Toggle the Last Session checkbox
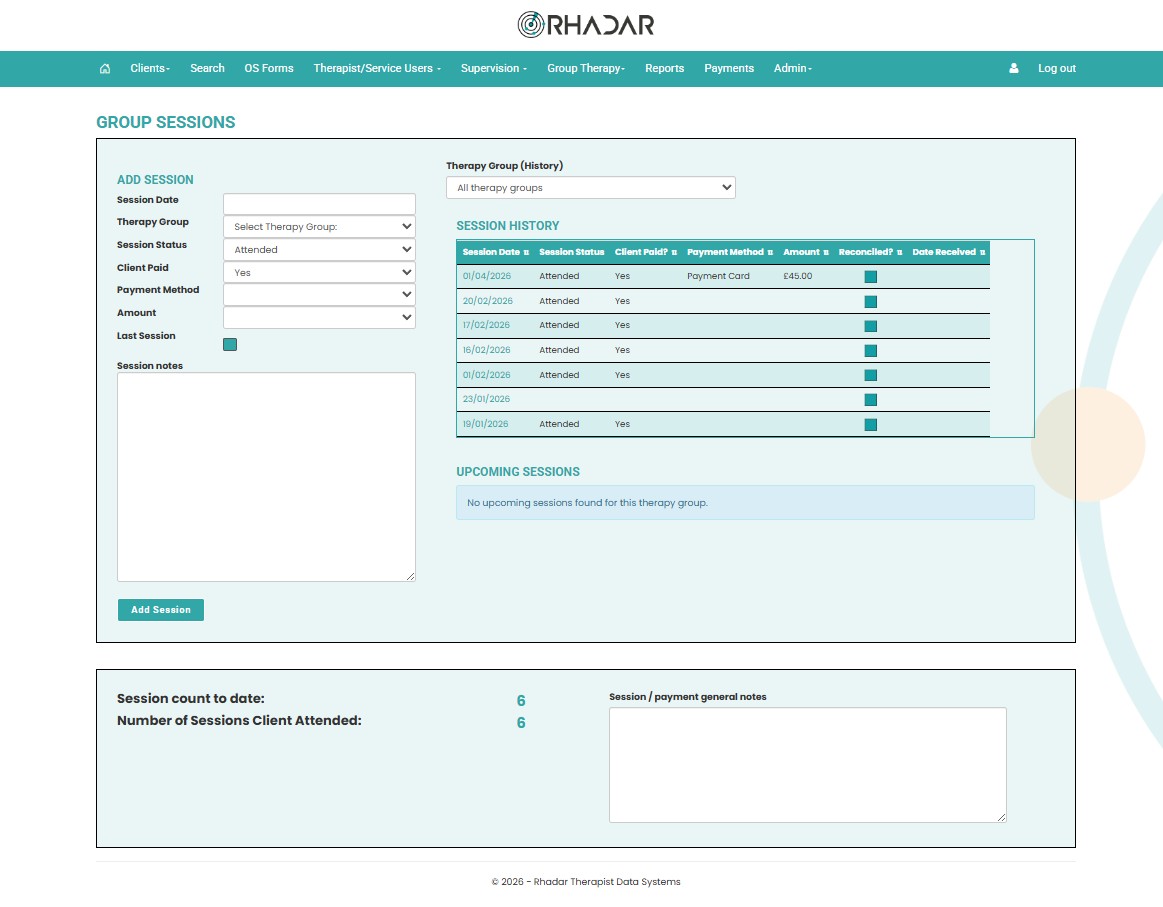 tap(230, 344)
